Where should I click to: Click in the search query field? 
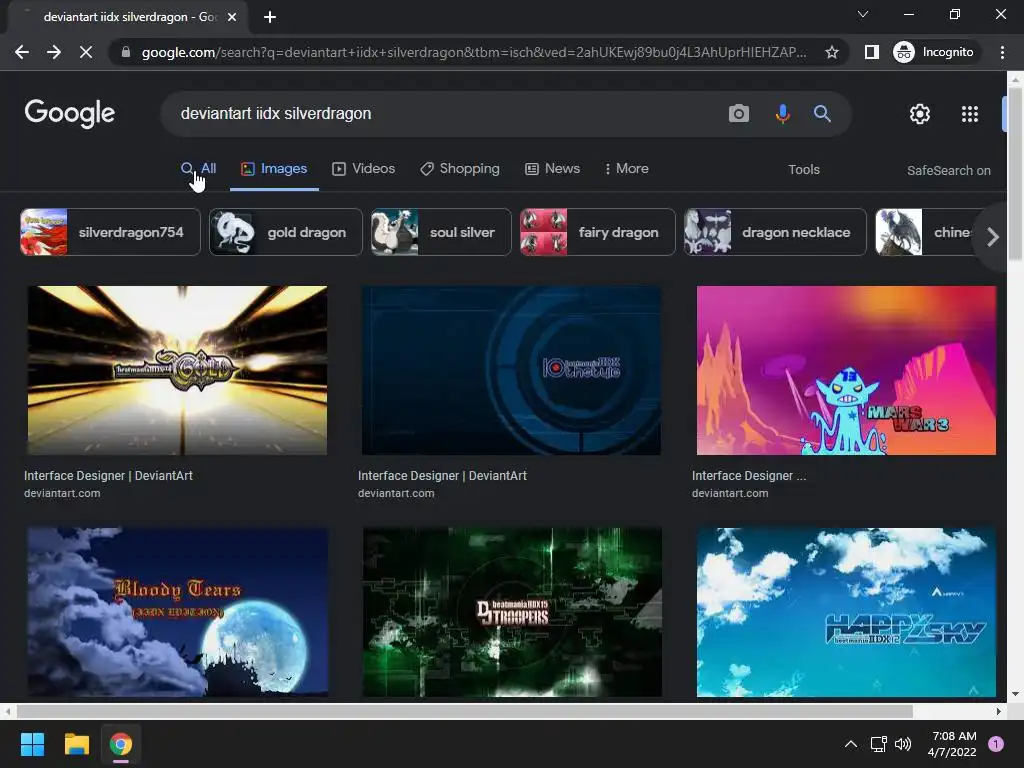444,114
